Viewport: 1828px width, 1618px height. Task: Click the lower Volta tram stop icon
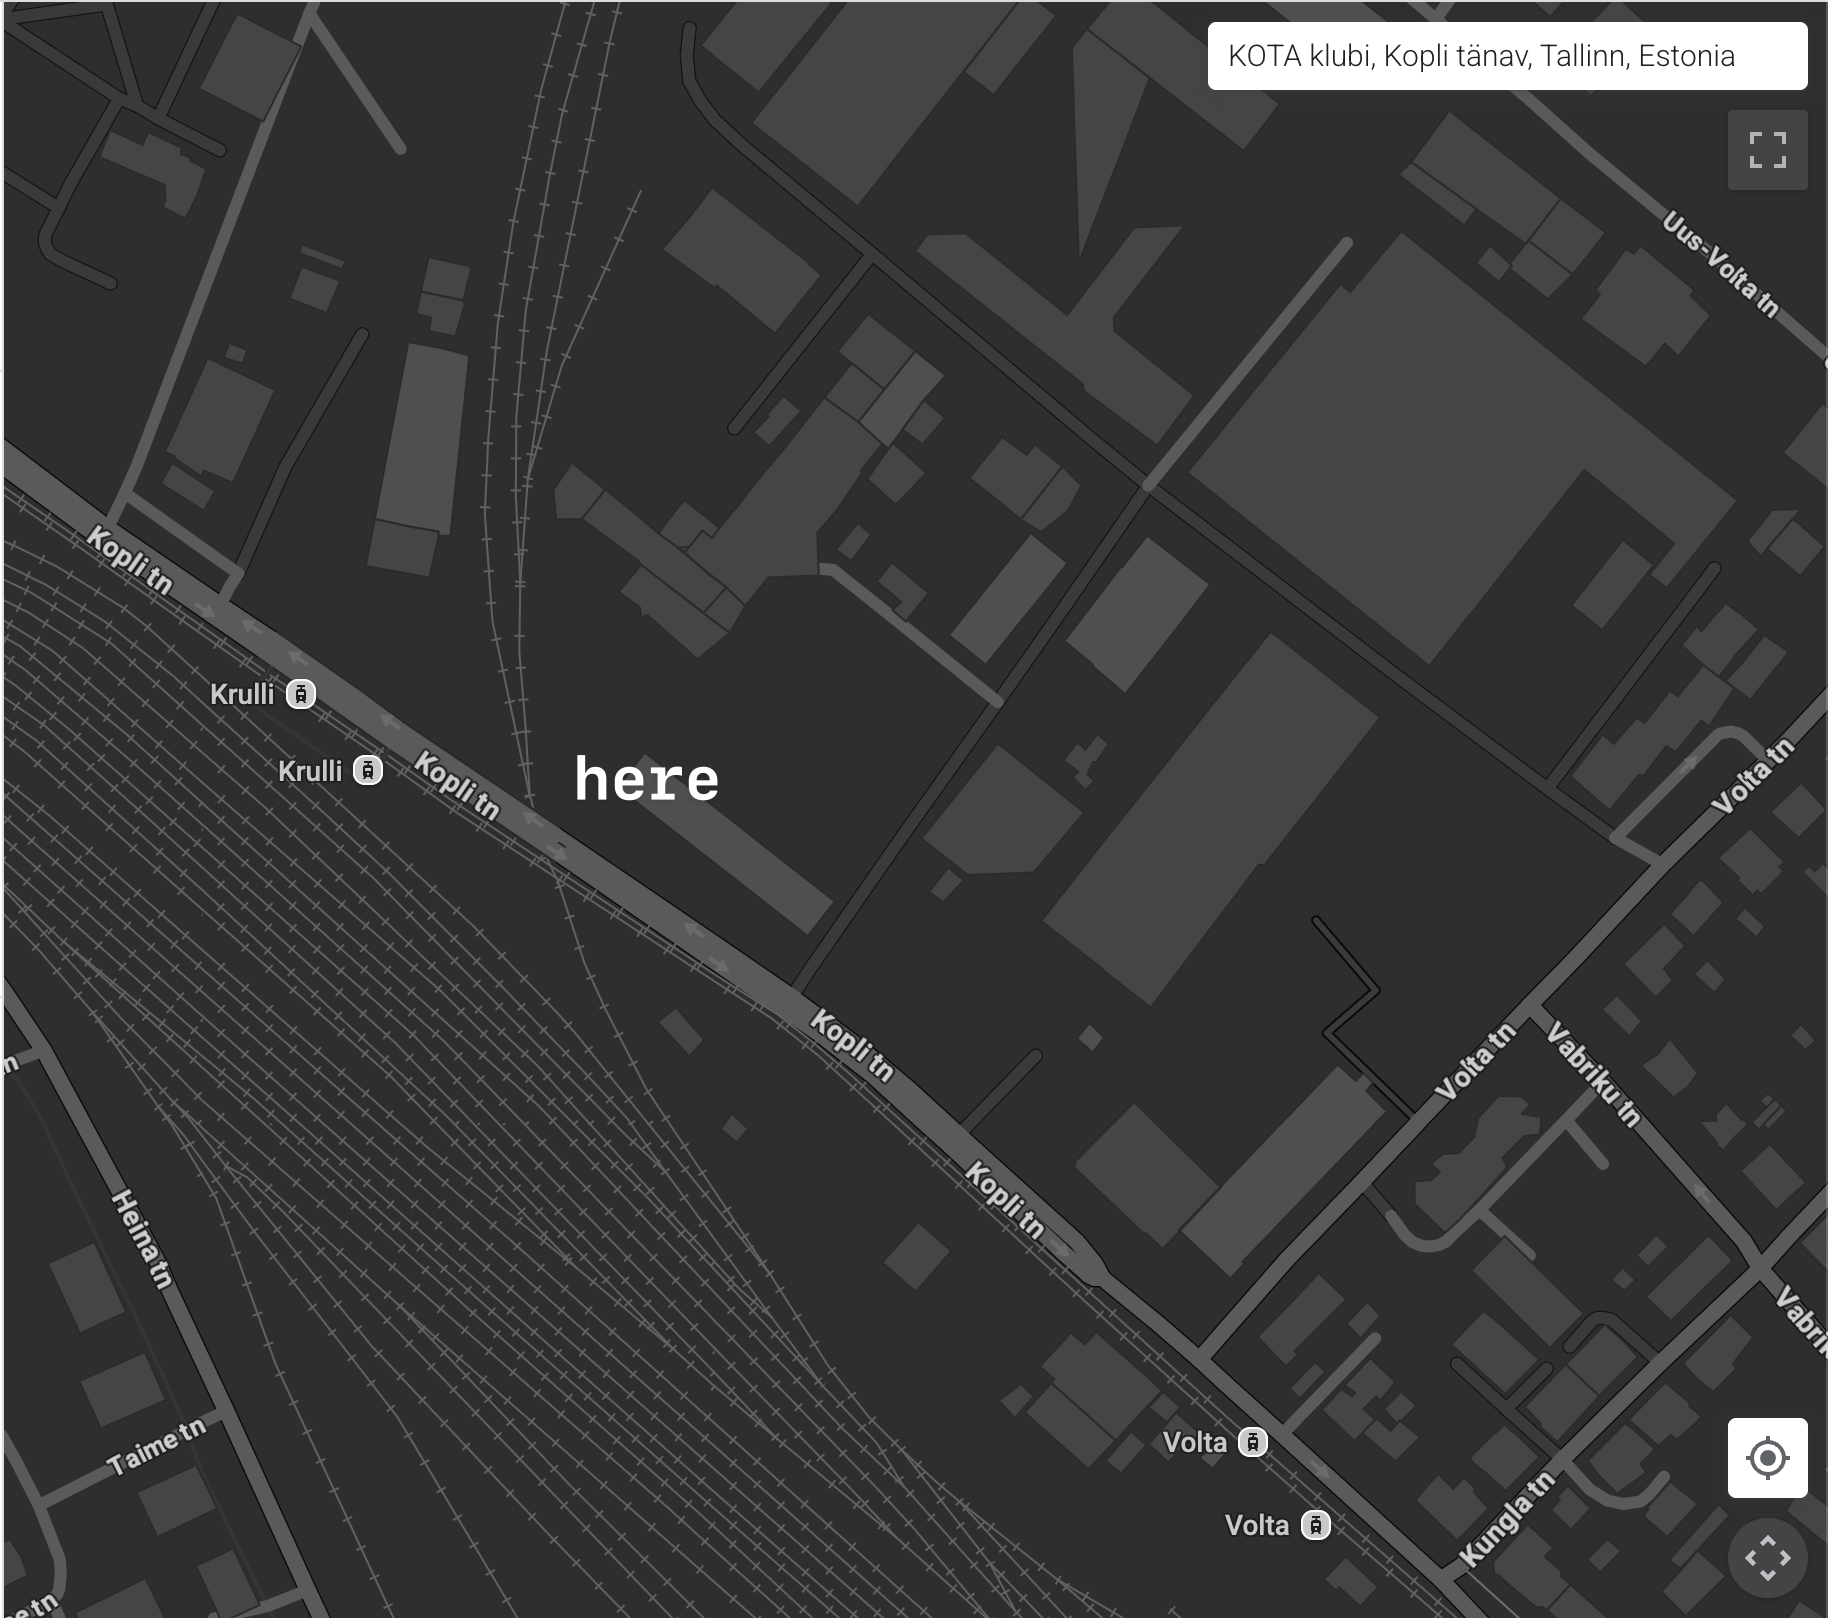[x=1315, y=1525]
